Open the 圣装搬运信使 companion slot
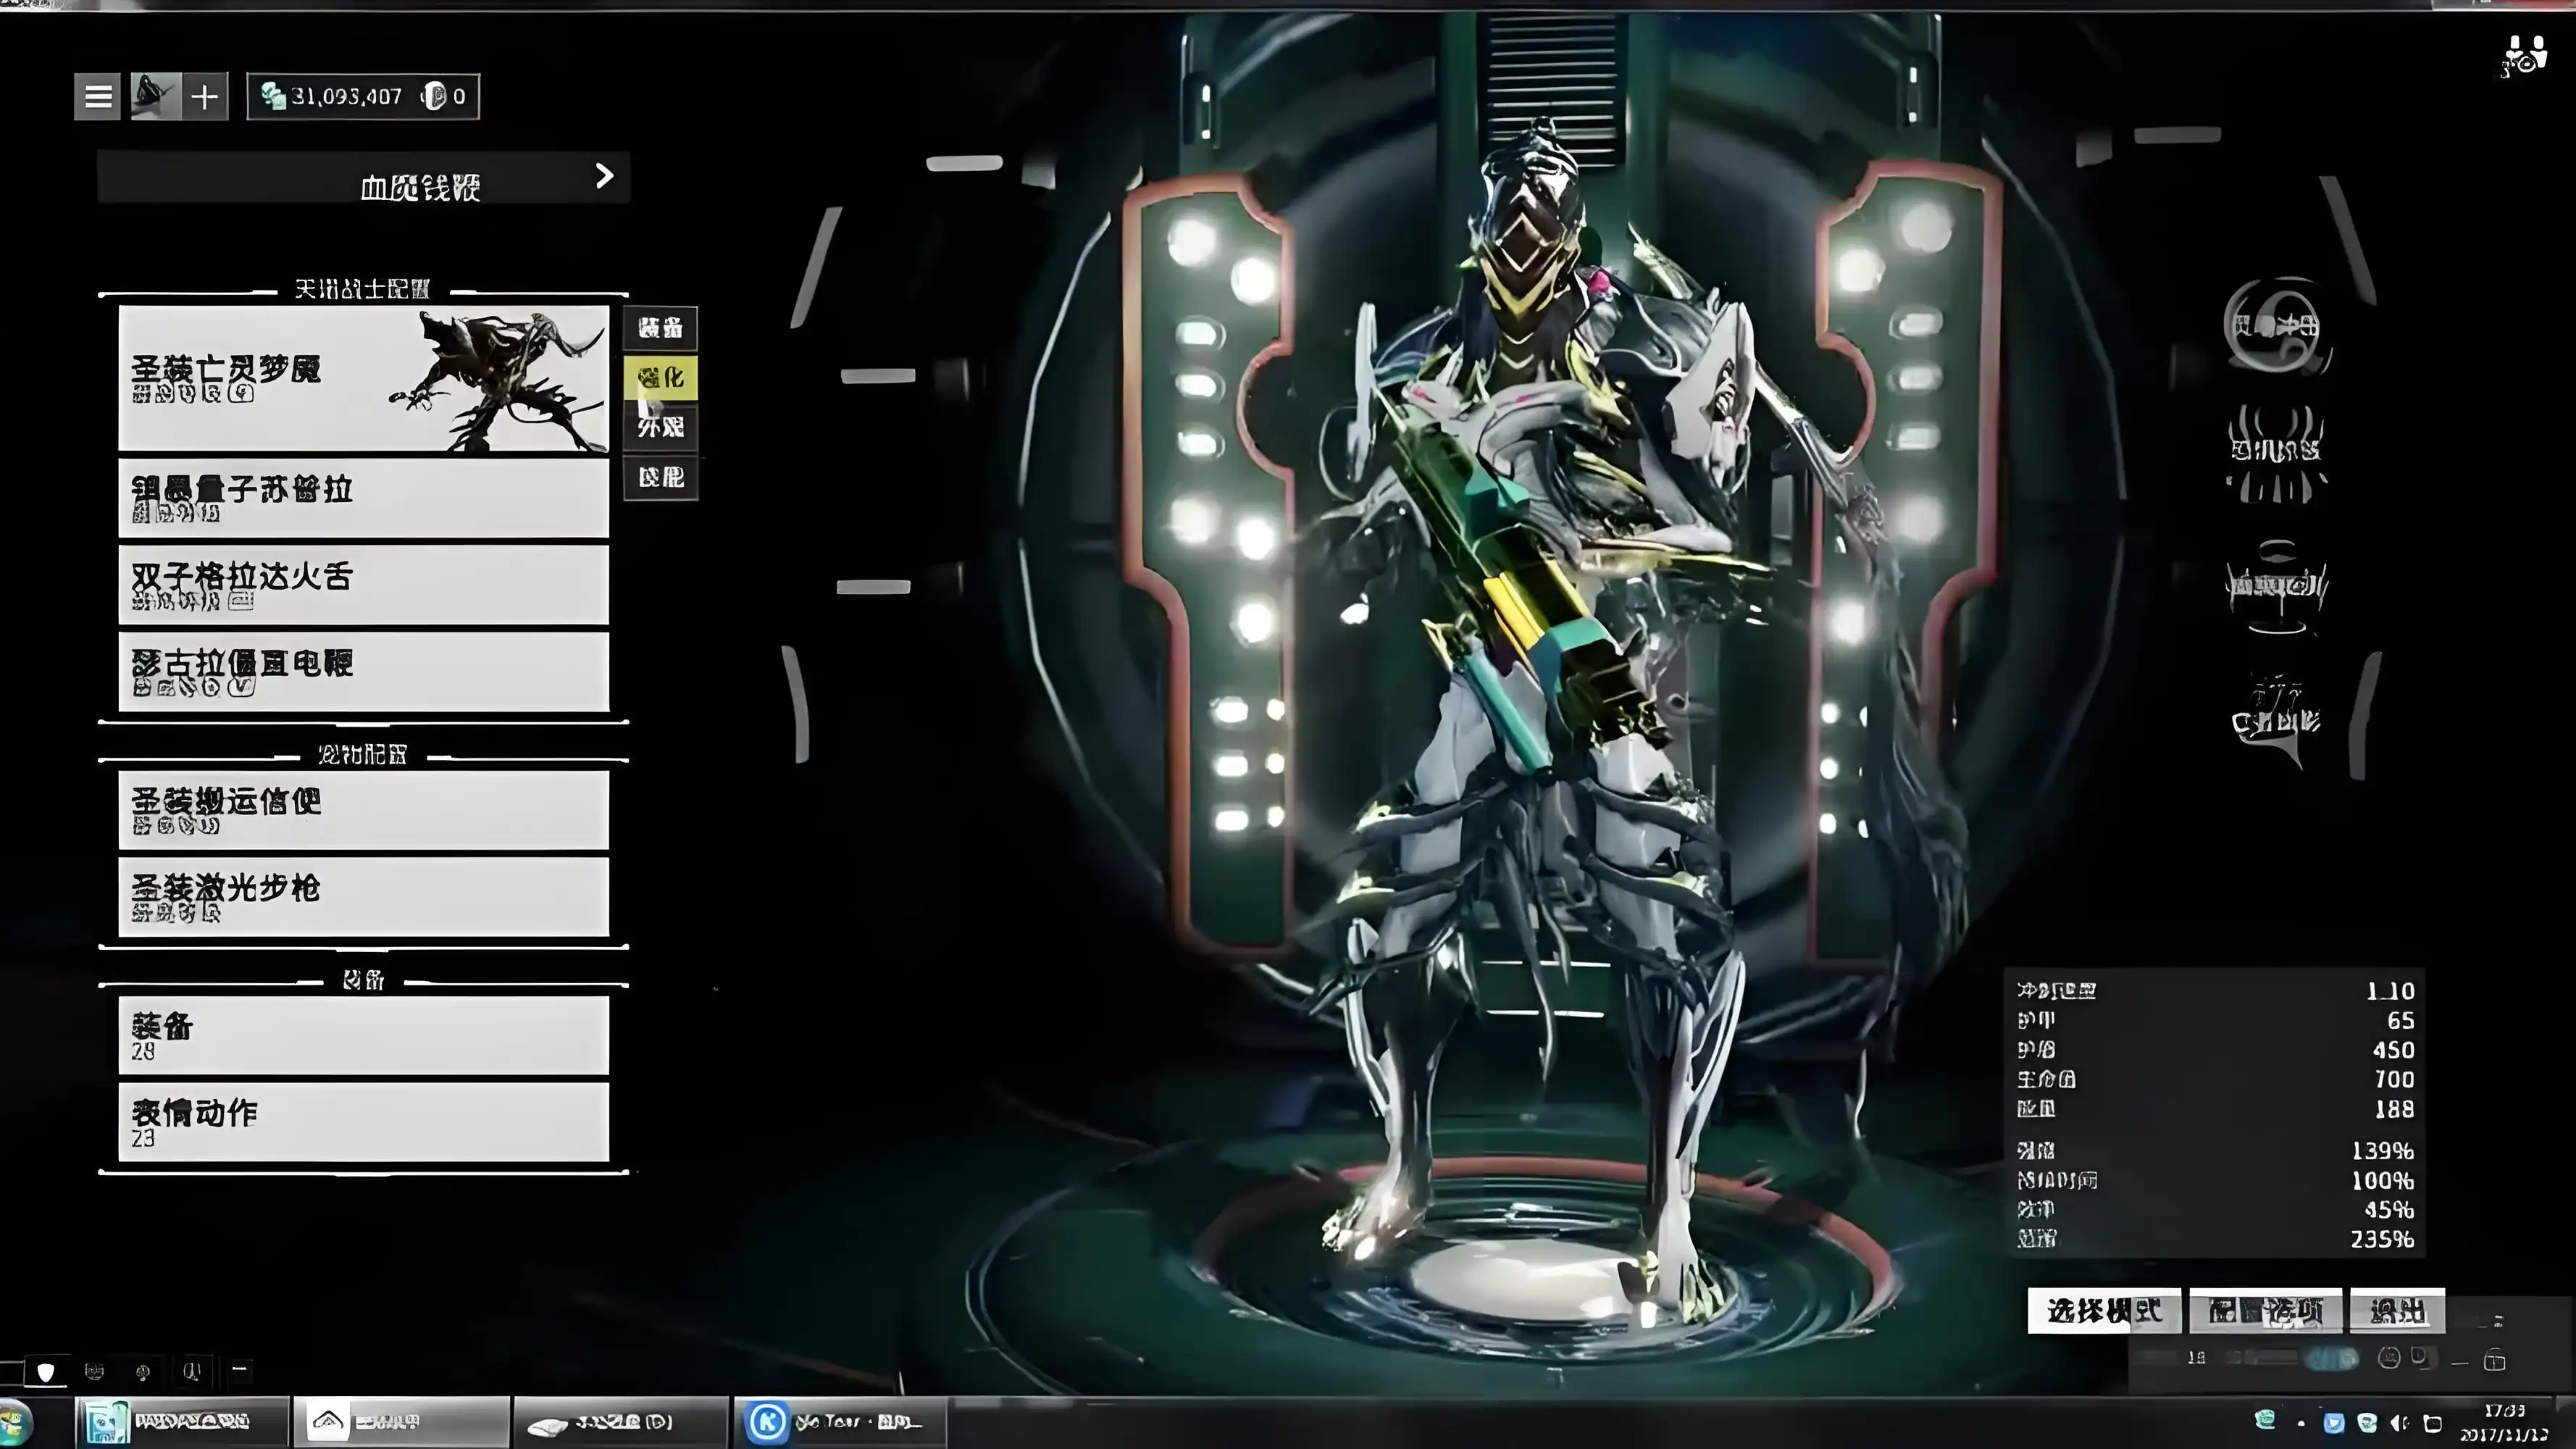Screen dimensions: 2576x1449 (x=363, y=810)
